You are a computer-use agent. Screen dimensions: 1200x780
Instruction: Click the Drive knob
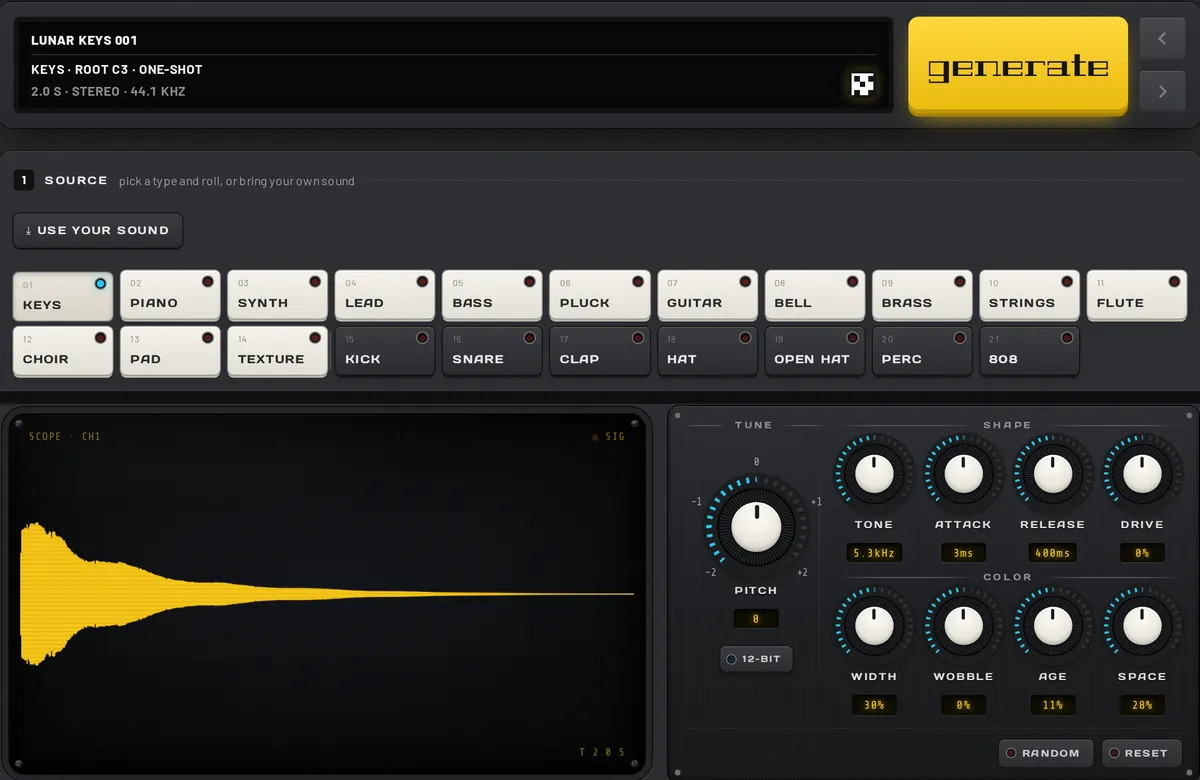pyautogui.click(x=1142, y=474)
